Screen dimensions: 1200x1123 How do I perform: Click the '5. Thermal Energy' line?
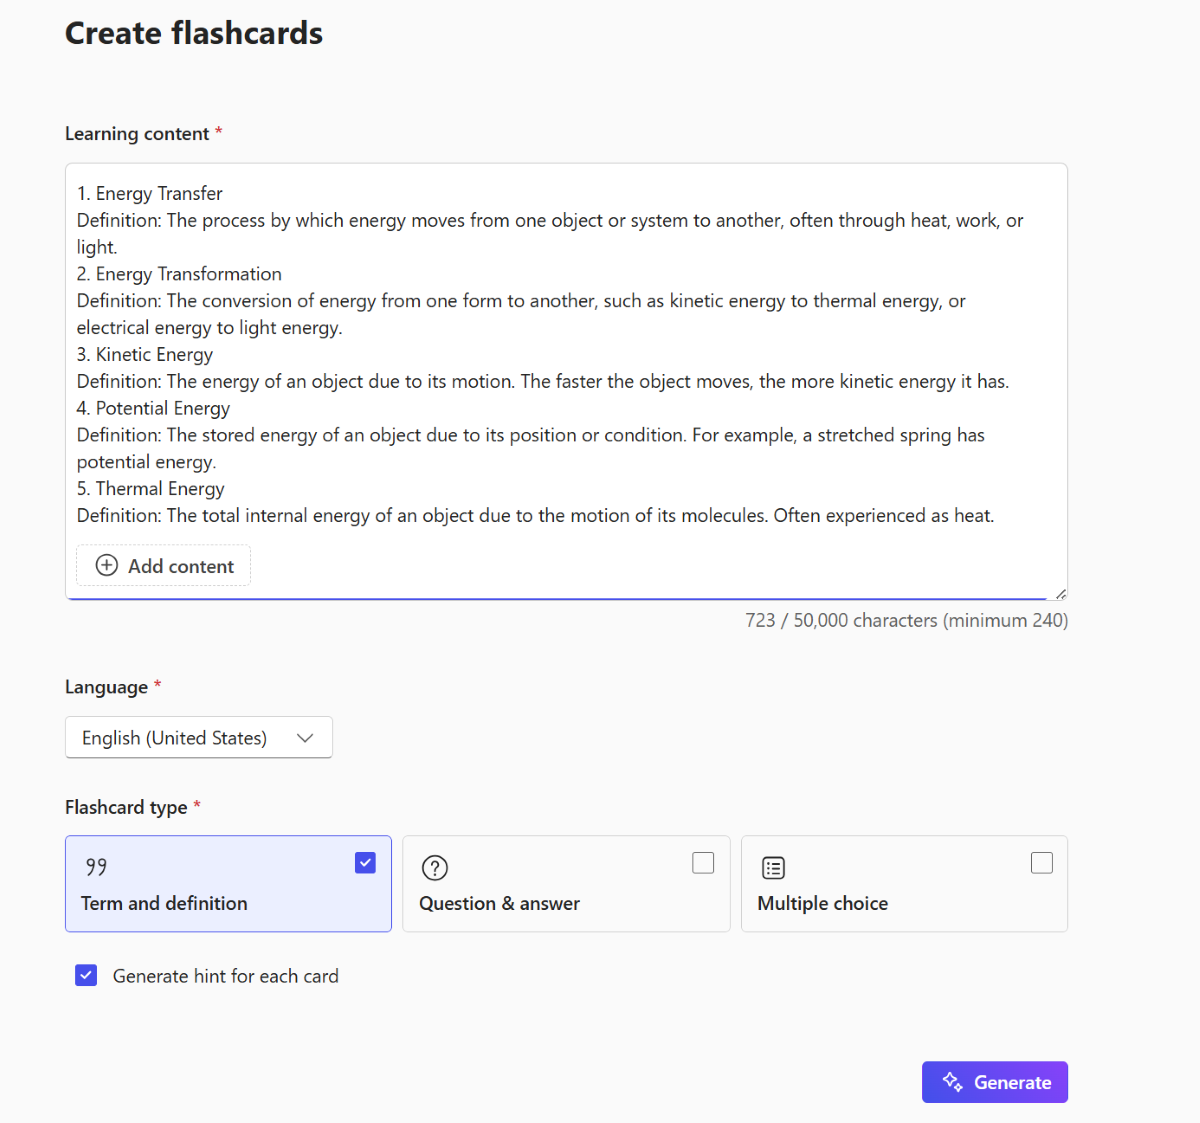(x=151, y=488)
